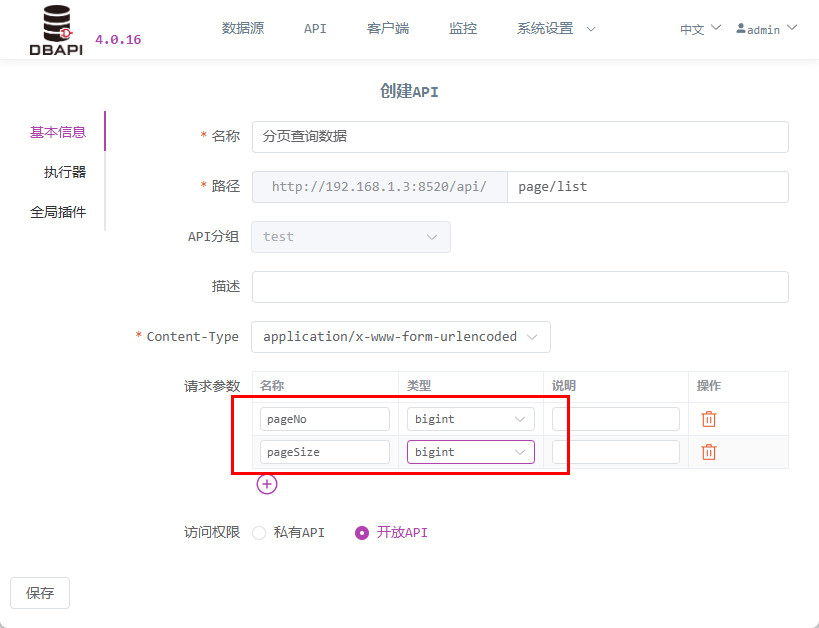Viewport: 819px width, 628px height.
Task: Open the API分组 test dropdown
Action: 350,237
